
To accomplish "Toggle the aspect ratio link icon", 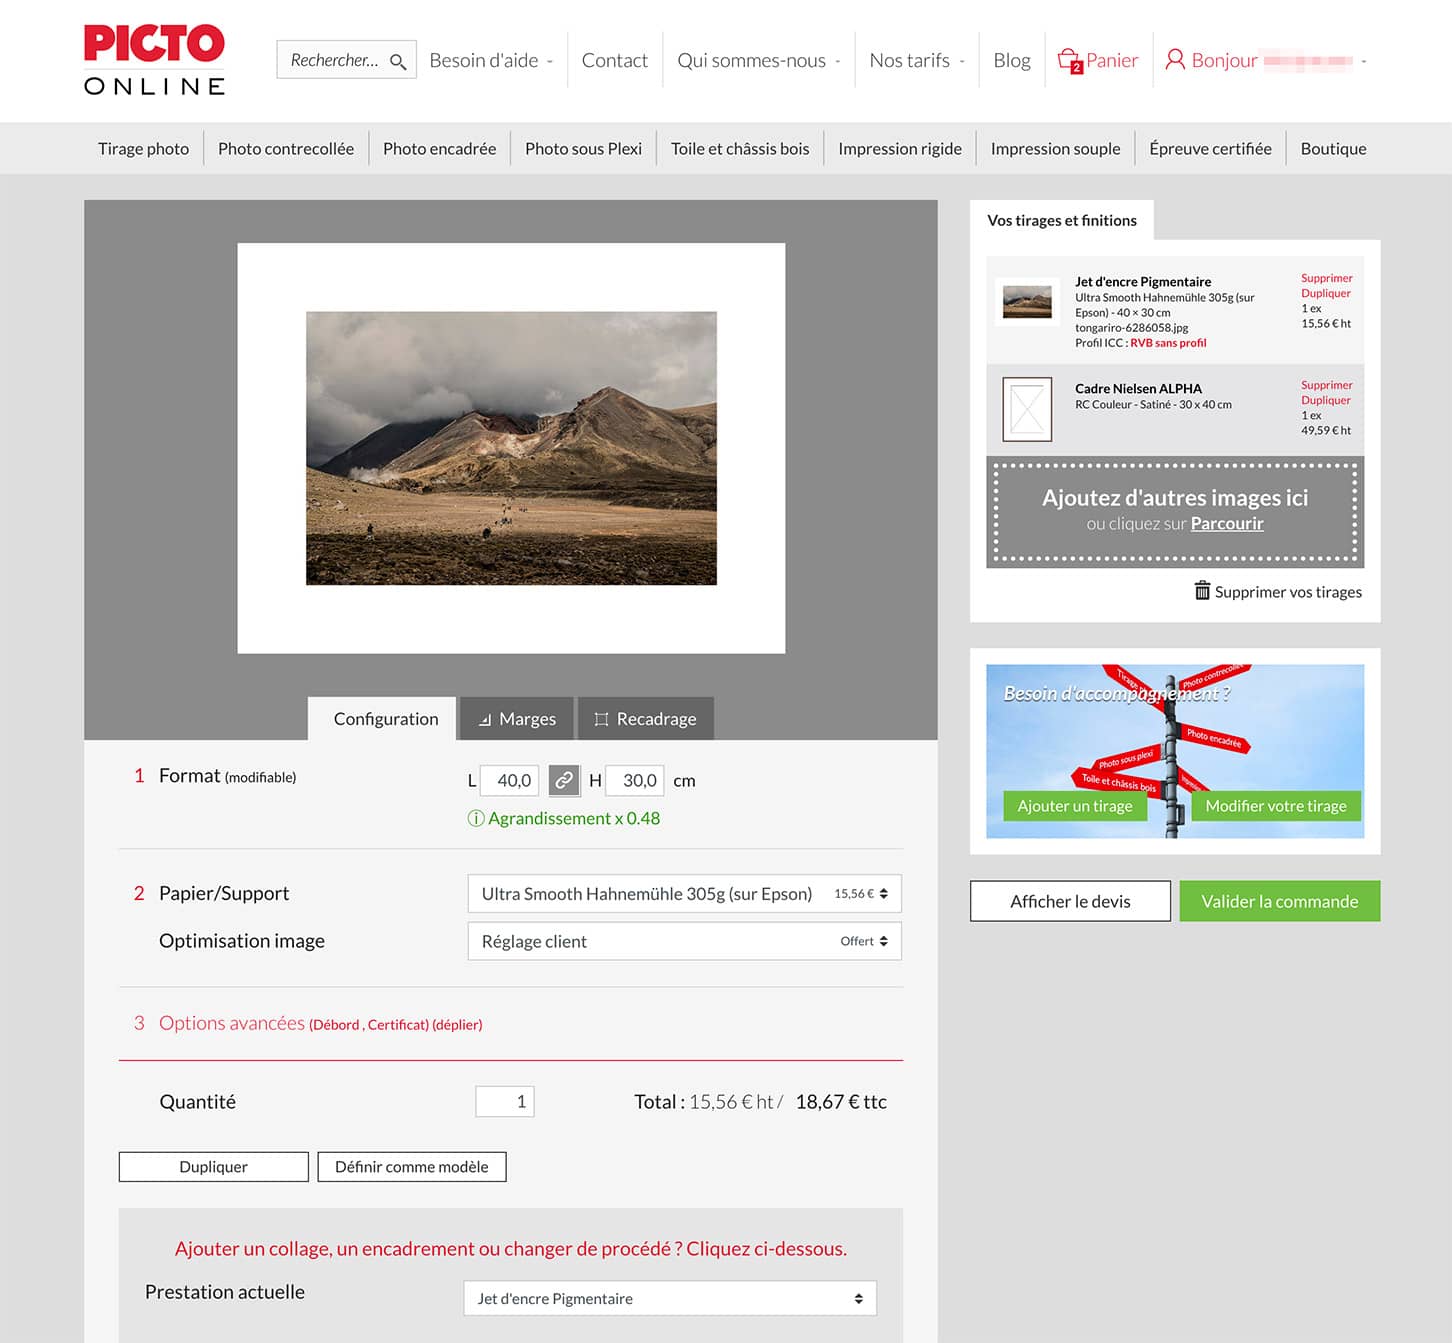I will click(564, 780).
